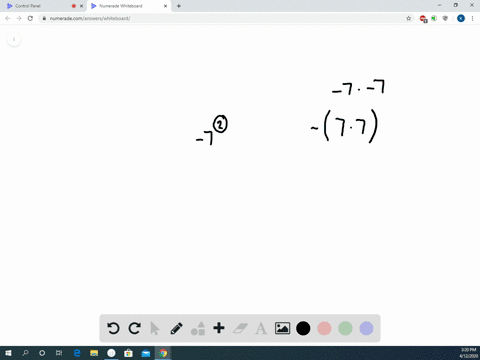Bookmark this page with star icon
Image resolution: width=480 pixels, height=360 pixels.
point(409,18)
